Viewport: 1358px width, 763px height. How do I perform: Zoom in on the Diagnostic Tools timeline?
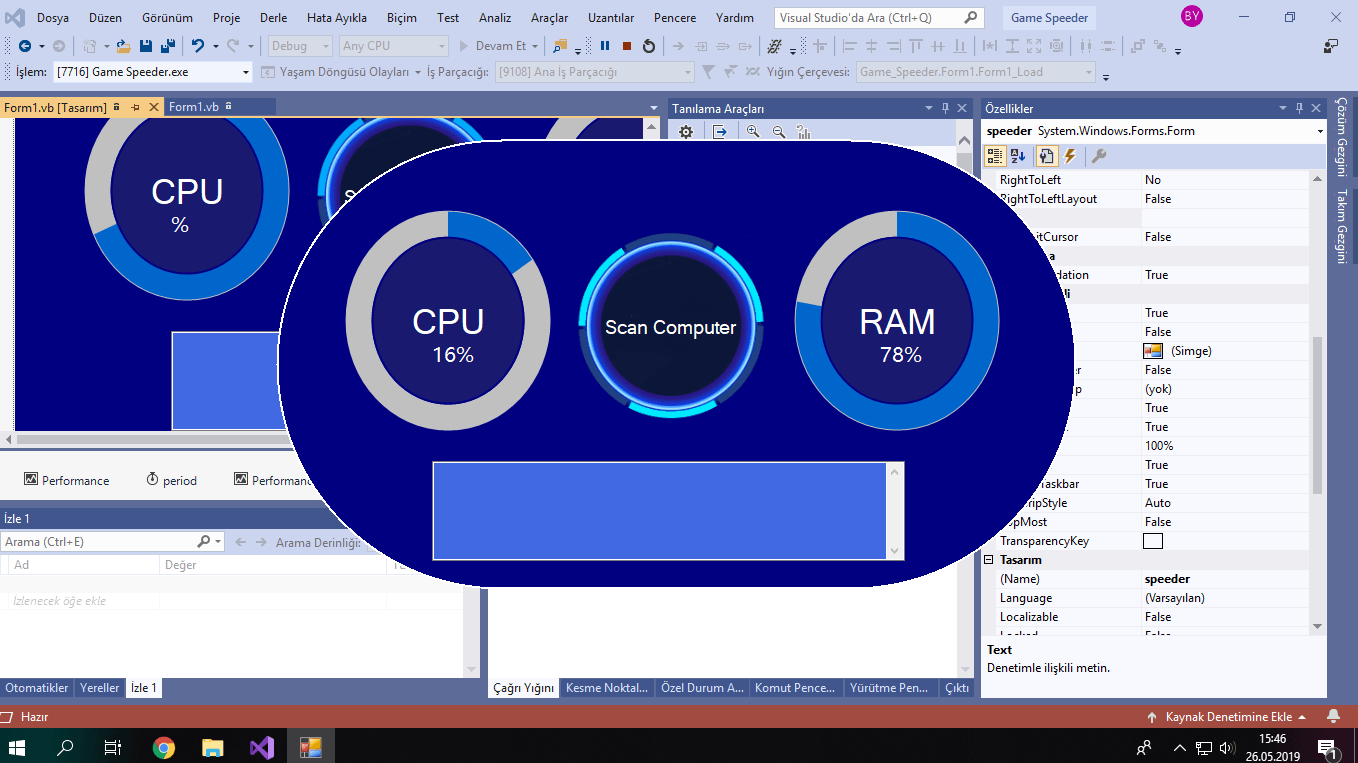tap(753, 132)
